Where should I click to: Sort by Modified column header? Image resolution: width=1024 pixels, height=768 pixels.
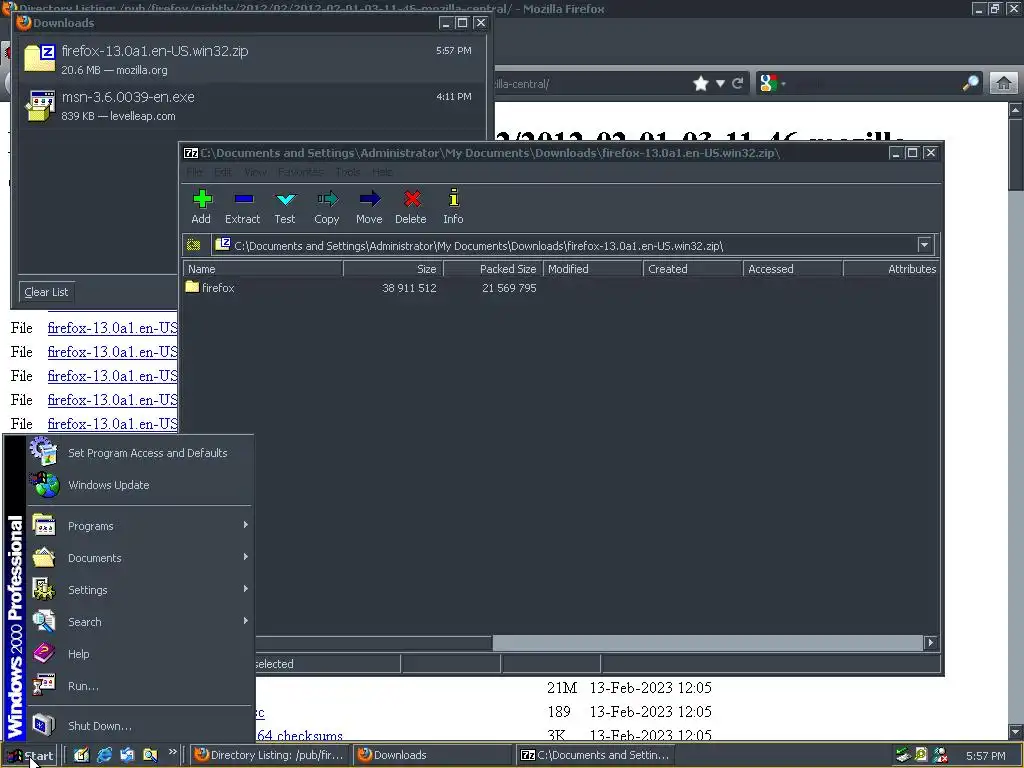(x=593, y=268)
